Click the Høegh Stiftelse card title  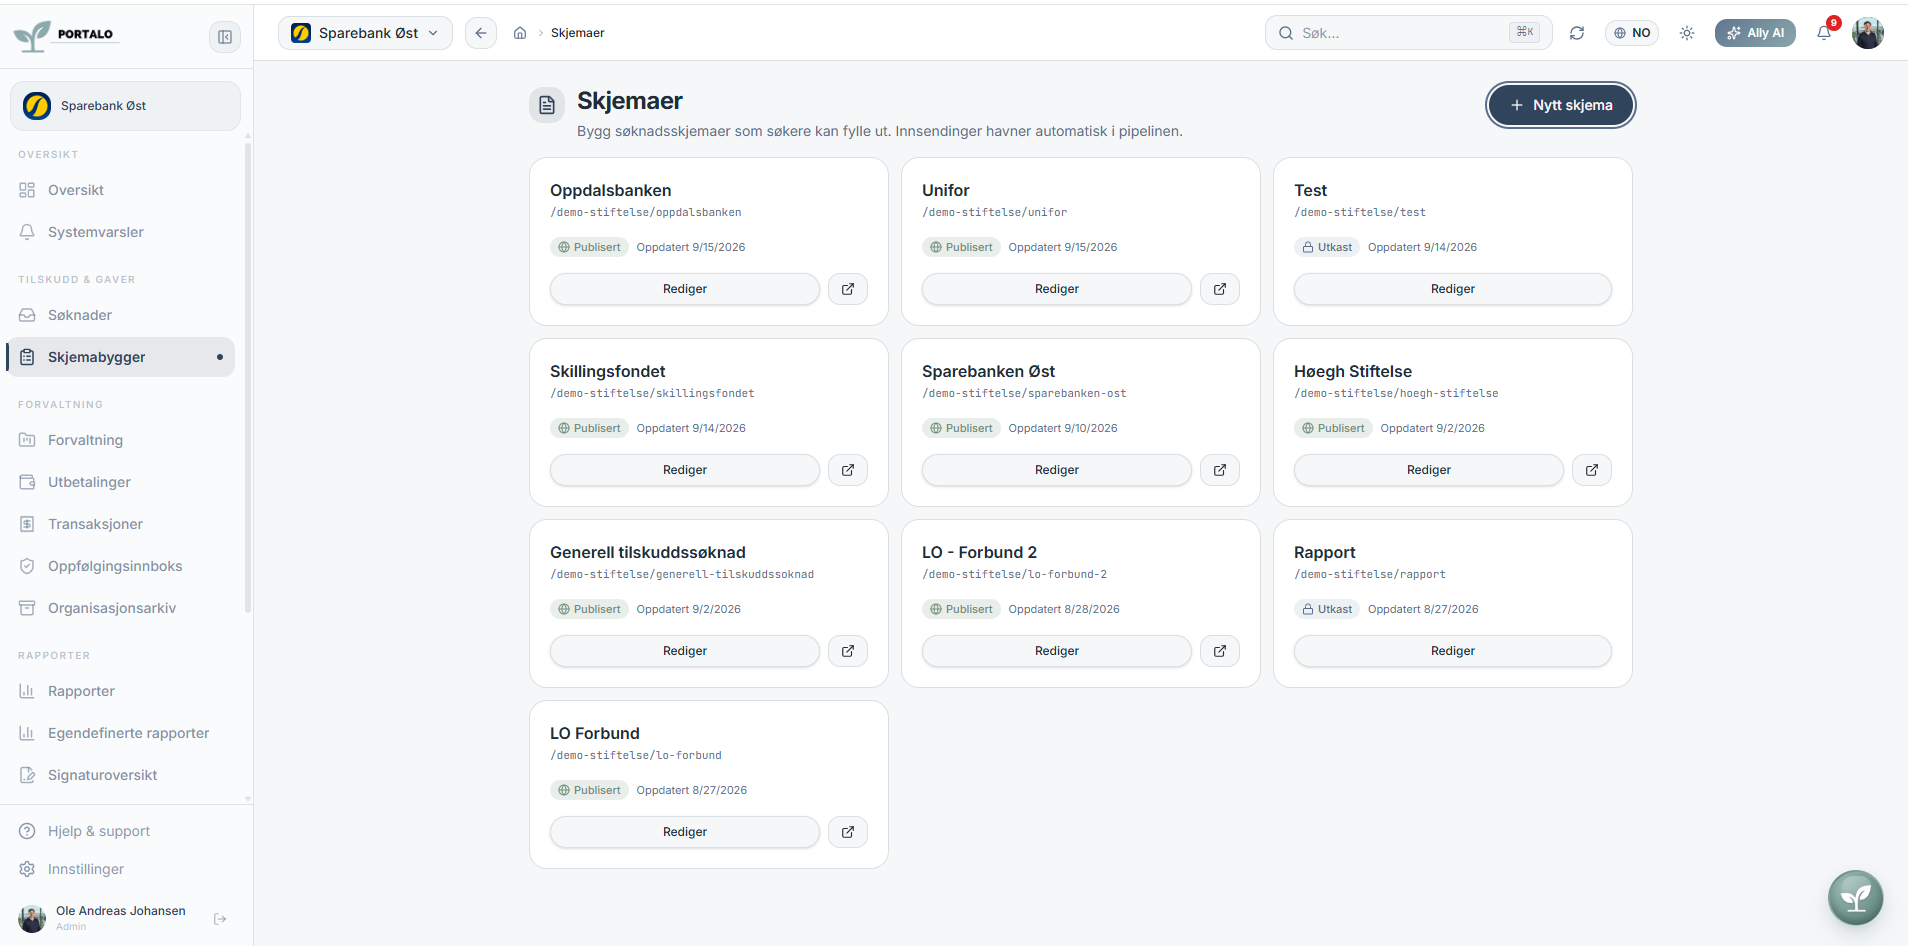tap(1353, 371)
